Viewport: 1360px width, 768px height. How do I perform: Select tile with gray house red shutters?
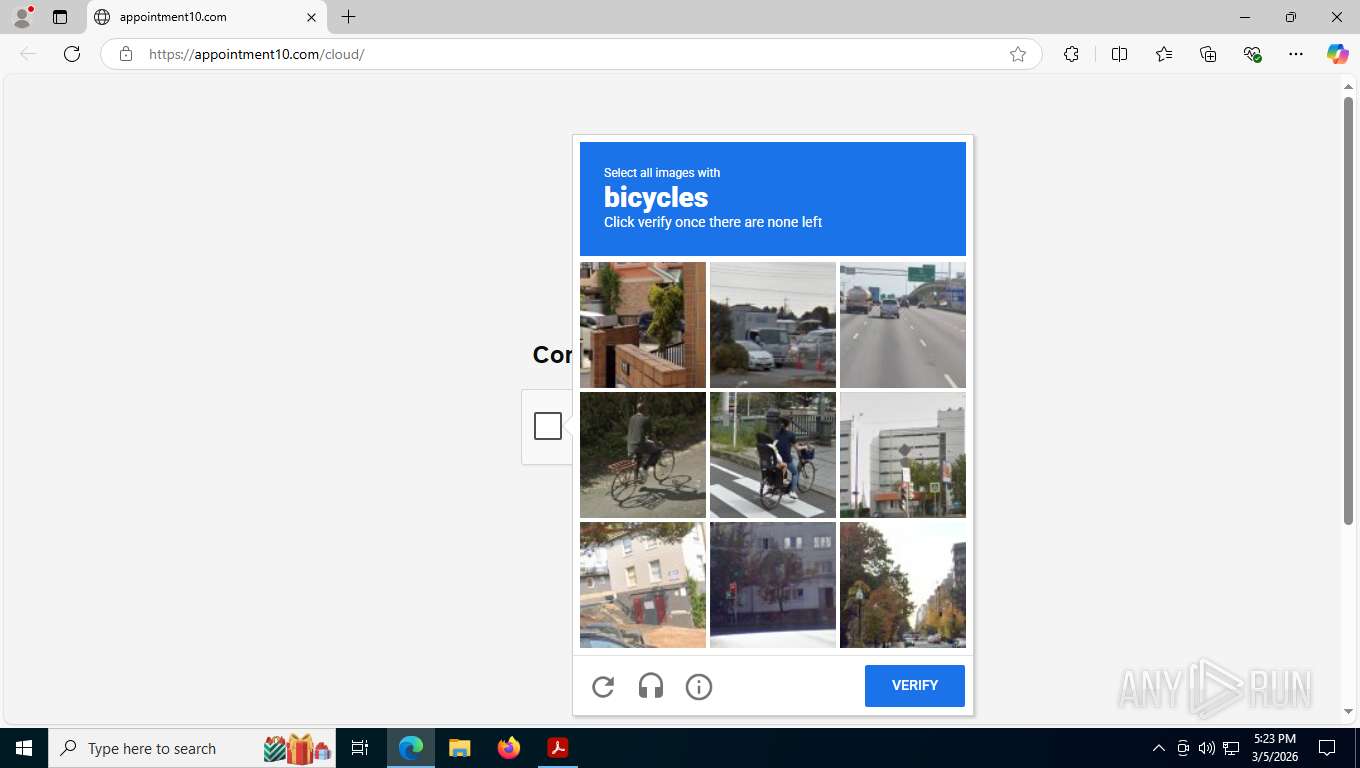pyautogui.click(x=643, y=585)
